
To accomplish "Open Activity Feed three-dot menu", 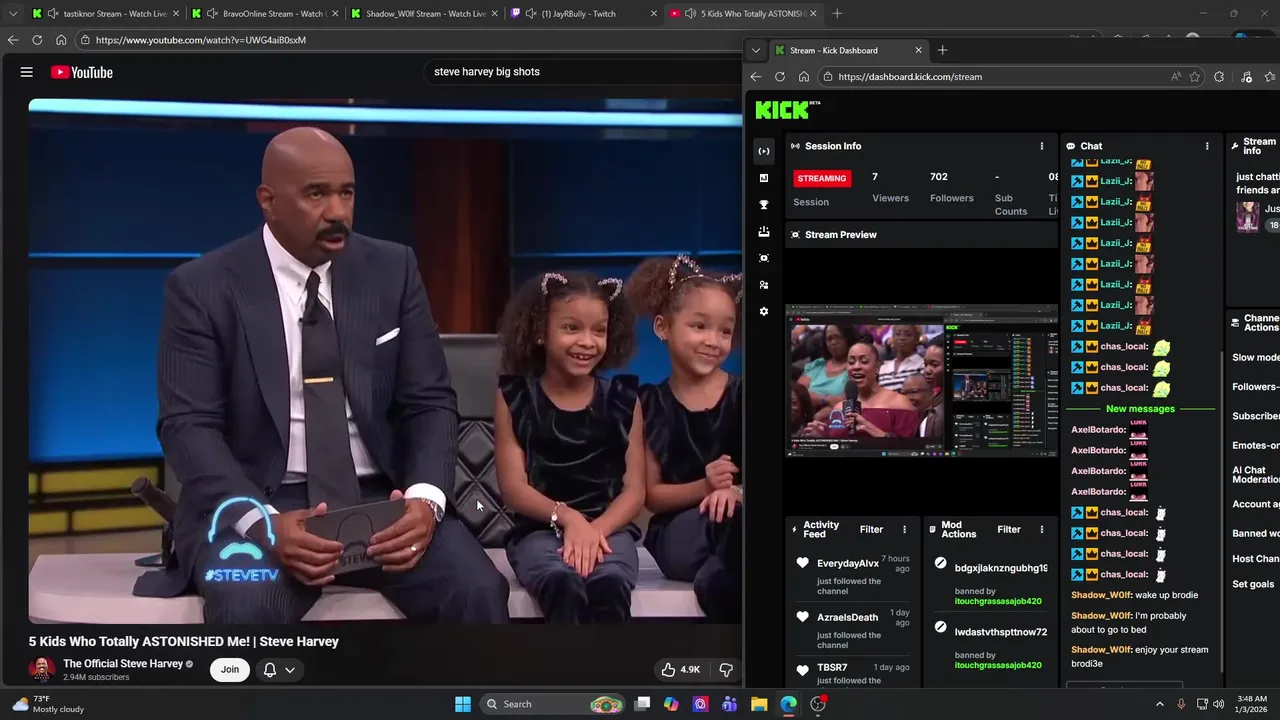I will pos(904,530).
